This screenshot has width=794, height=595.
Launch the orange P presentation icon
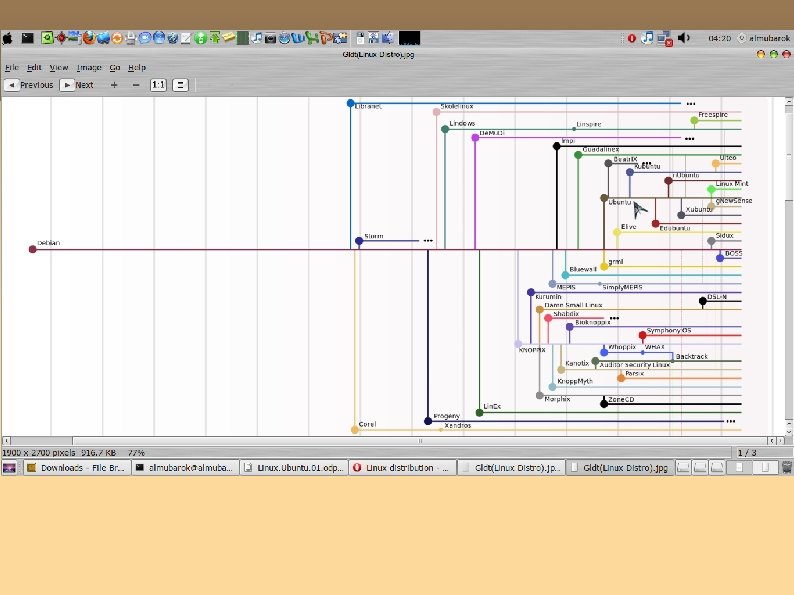coord(326,38)
